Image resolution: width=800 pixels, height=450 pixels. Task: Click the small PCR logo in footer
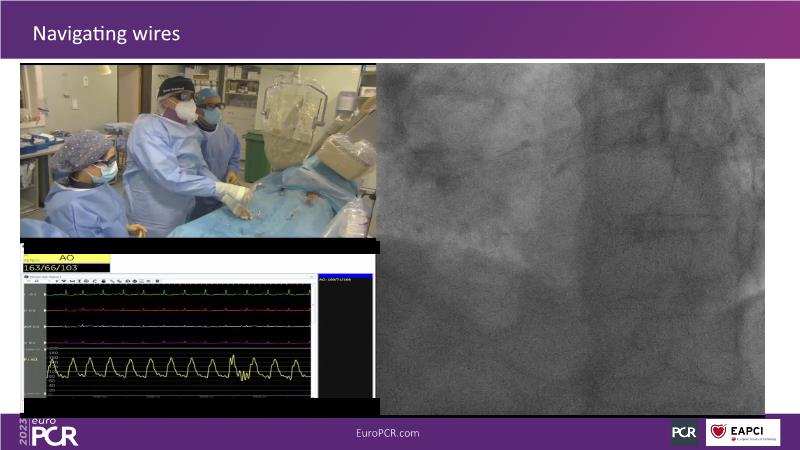pos(684,432)
